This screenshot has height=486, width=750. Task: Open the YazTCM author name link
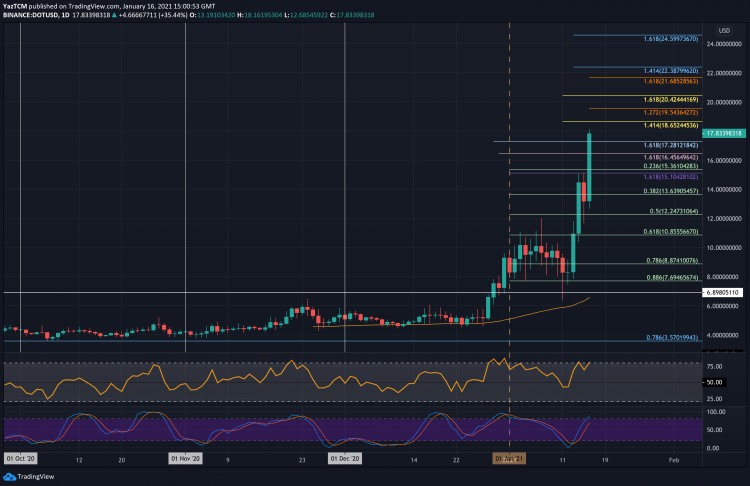(x=16, y=5)
